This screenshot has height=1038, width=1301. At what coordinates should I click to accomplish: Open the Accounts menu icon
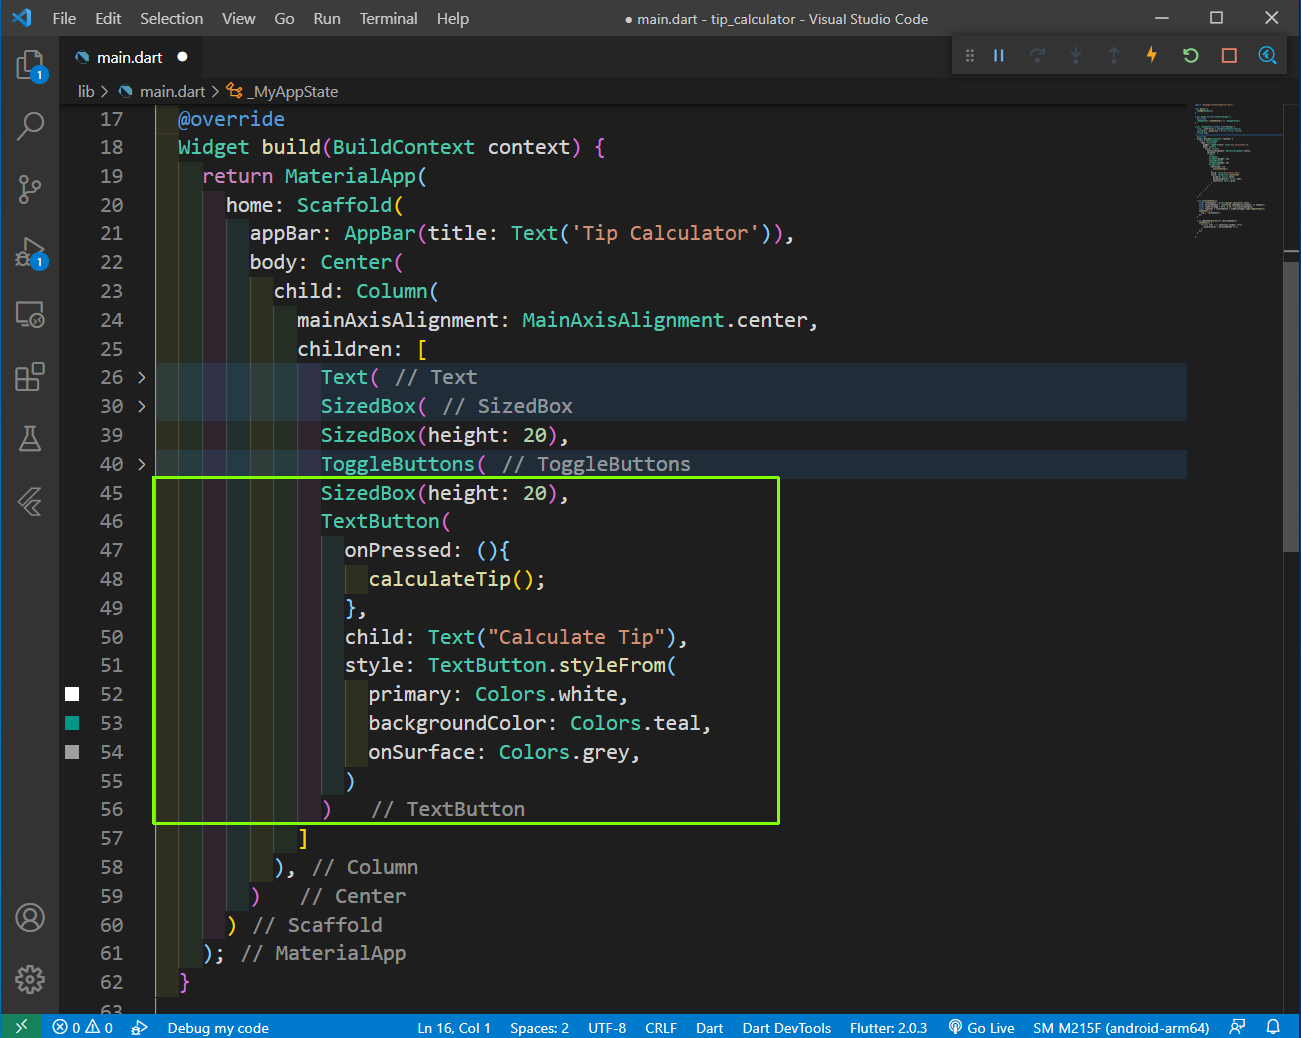[30, 917]
